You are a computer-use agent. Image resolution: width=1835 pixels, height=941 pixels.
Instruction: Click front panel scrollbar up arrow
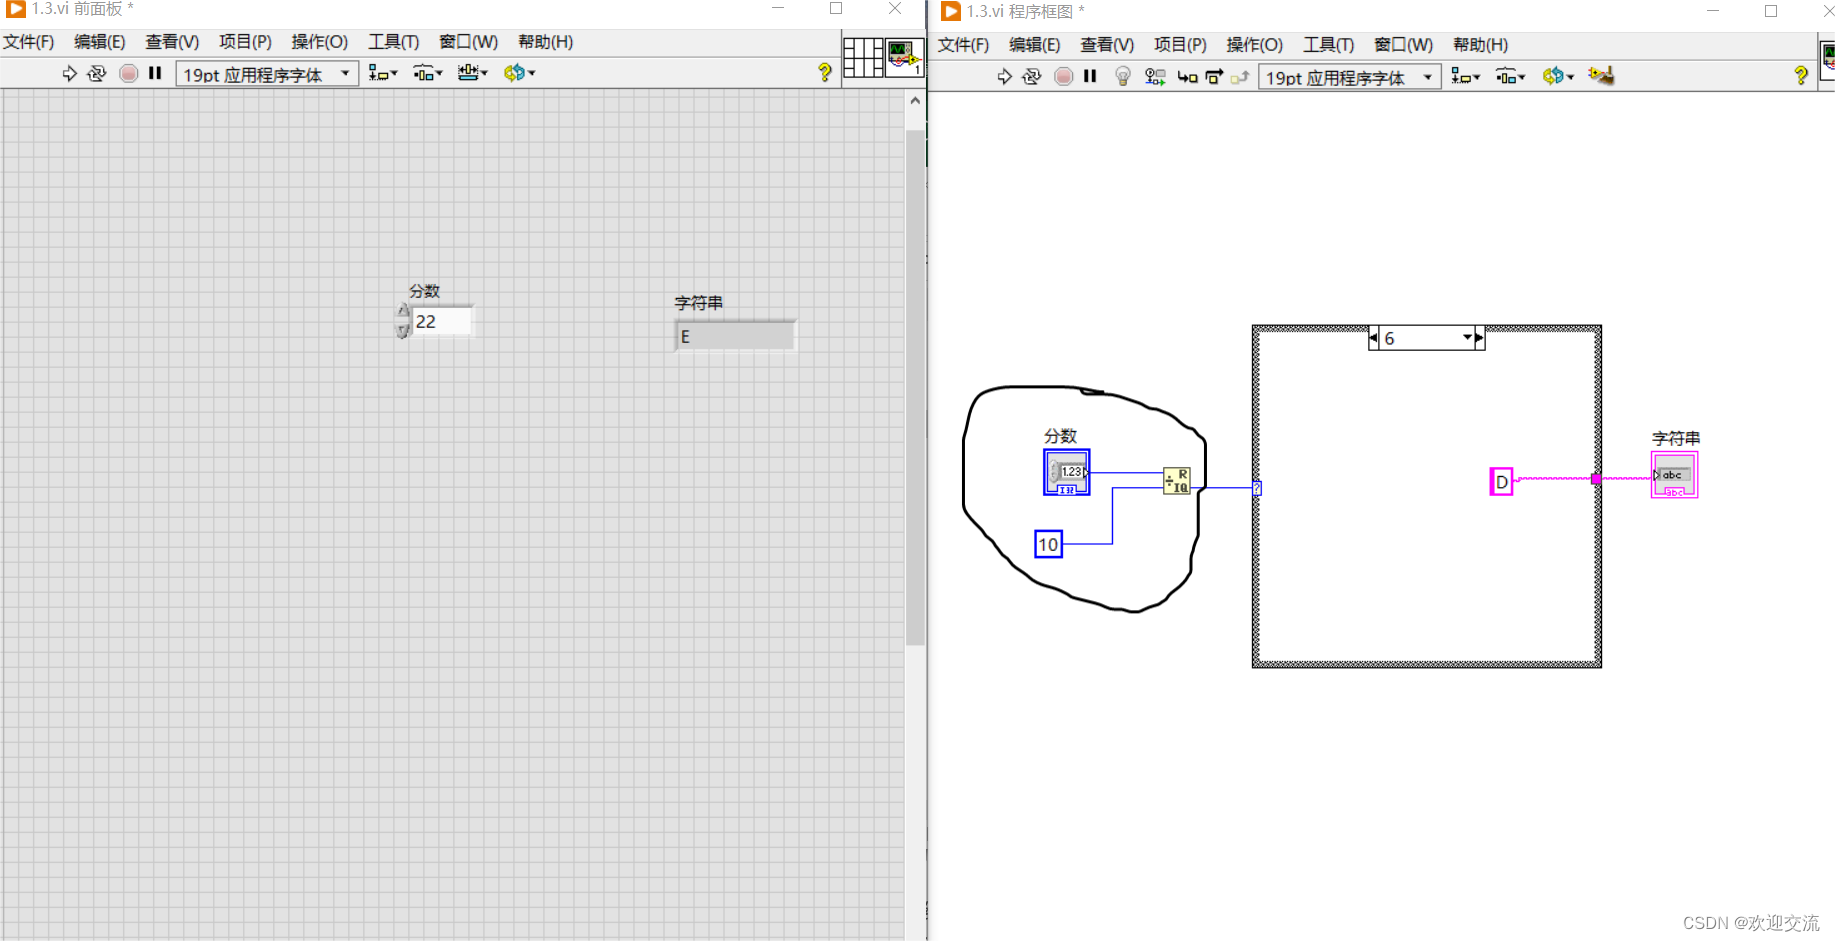(915, 101)
